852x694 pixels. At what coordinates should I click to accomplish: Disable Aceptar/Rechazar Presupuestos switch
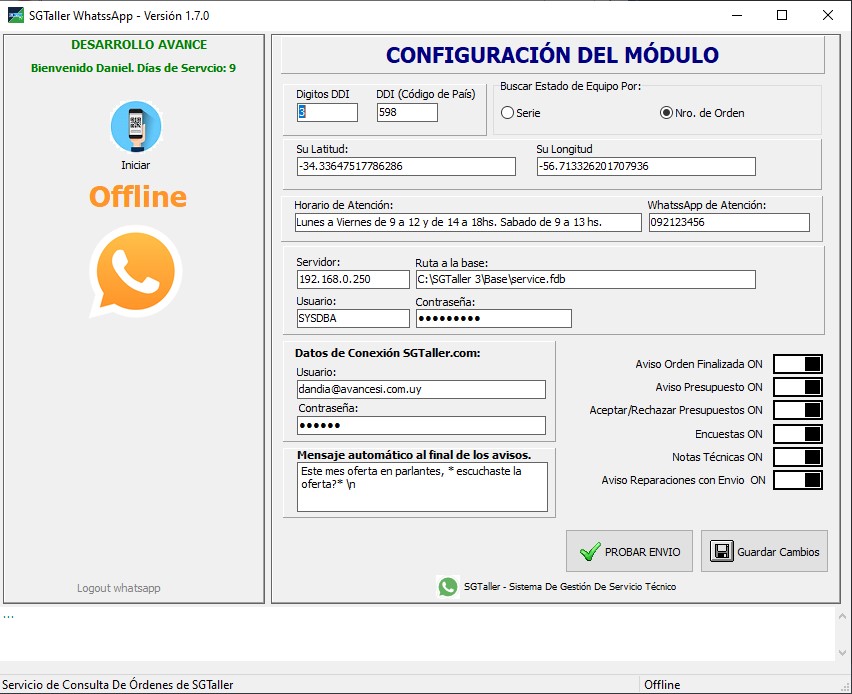click(798, 410)
